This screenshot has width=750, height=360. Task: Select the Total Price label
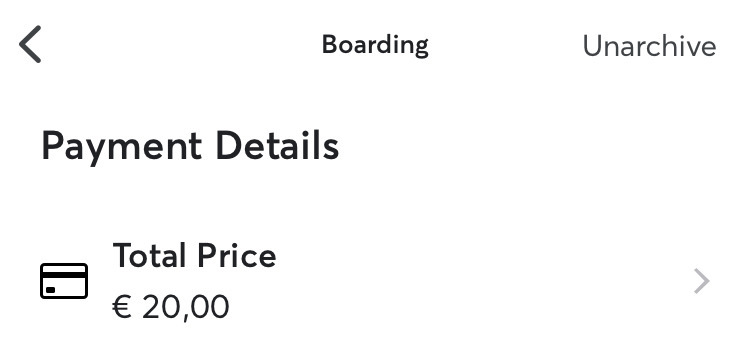[194, 255]
